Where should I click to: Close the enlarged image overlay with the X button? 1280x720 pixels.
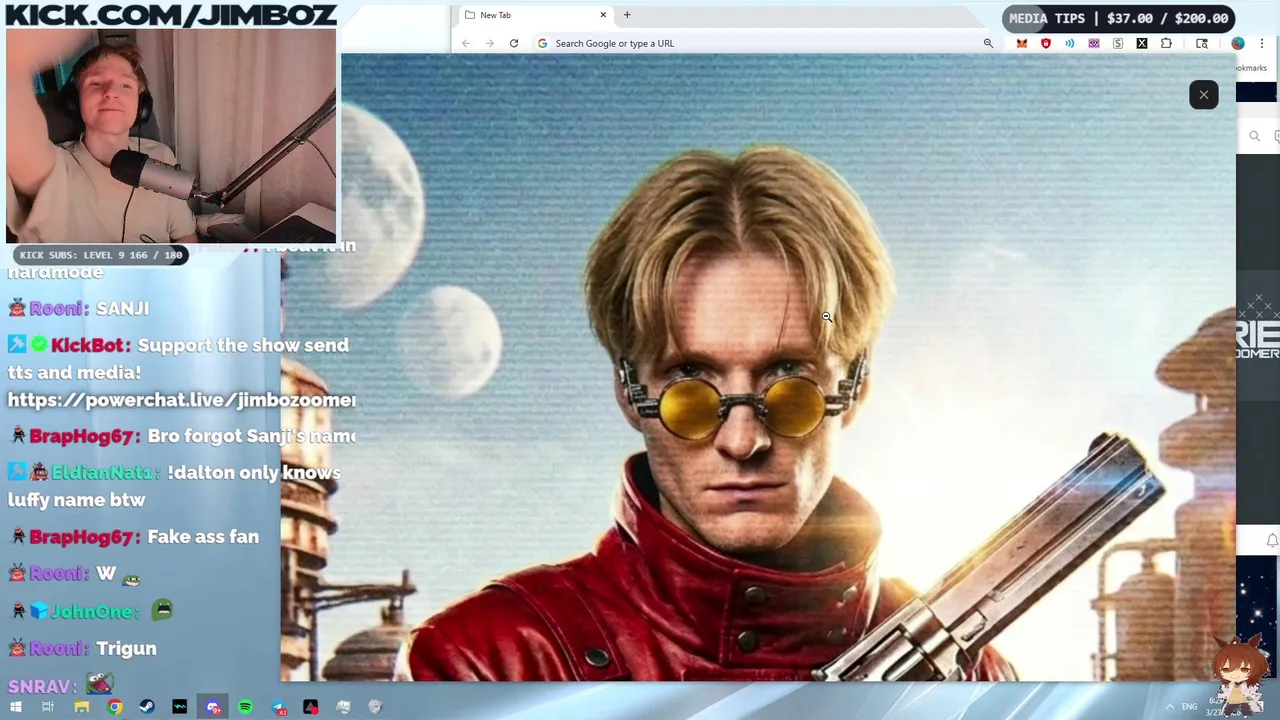click(x=1203, y=95)
